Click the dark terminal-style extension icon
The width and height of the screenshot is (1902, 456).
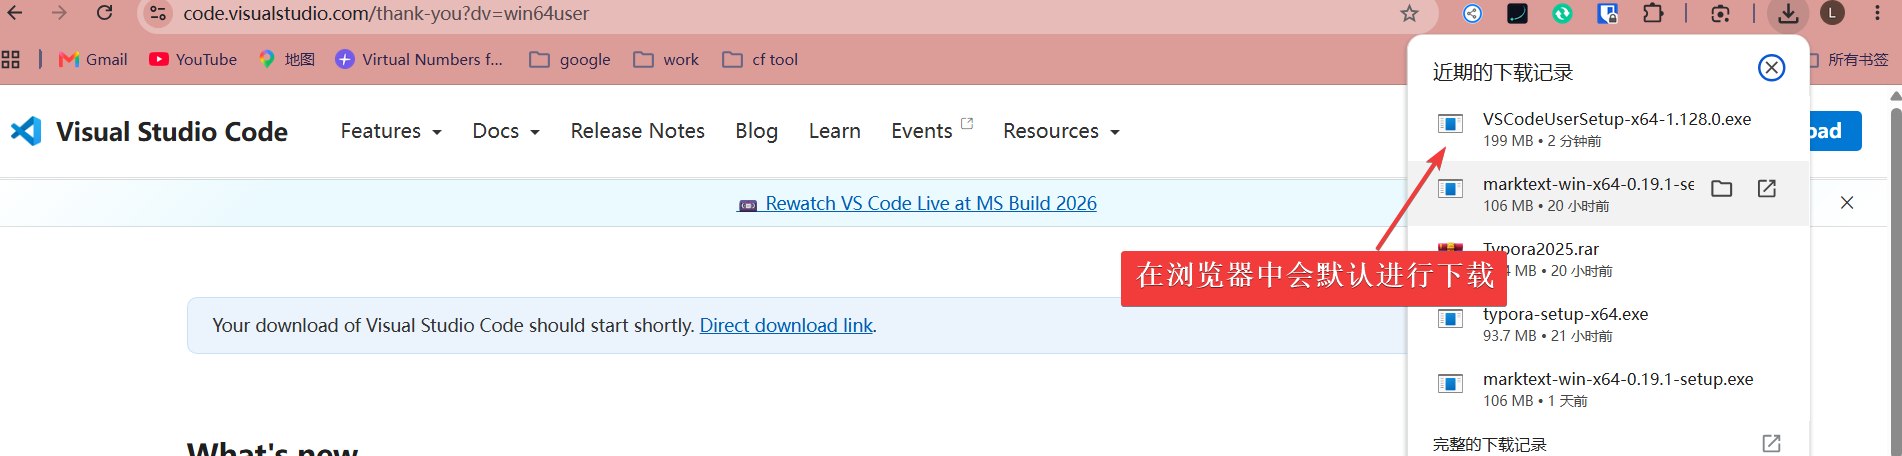(1517, 13)
